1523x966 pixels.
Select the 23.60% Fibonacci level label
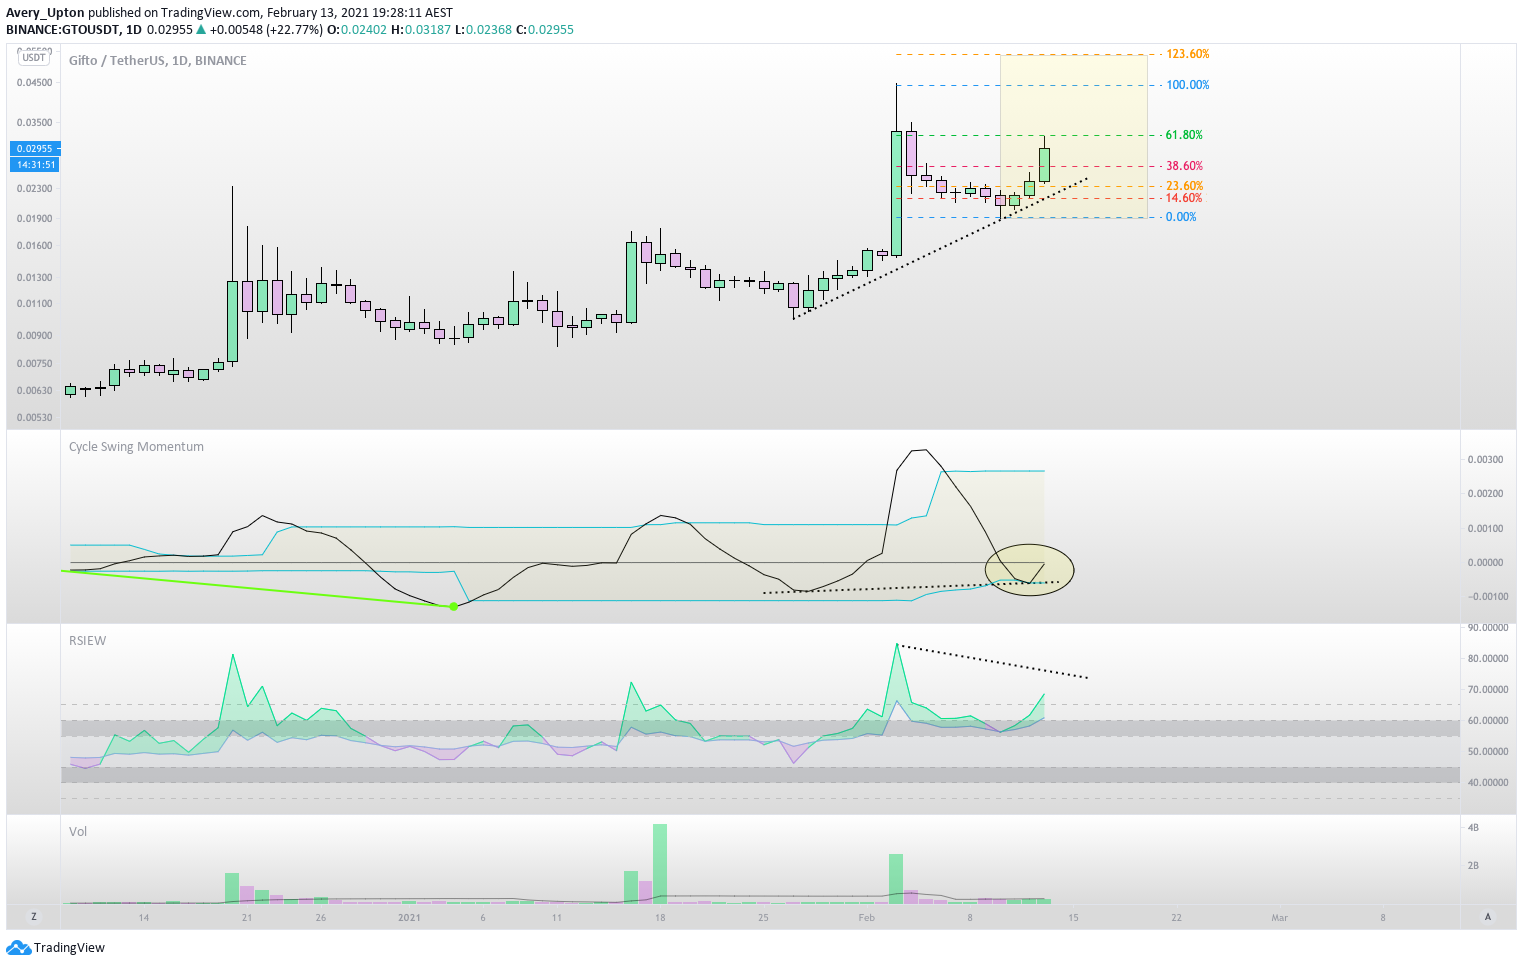click(x=1184, y=186)
